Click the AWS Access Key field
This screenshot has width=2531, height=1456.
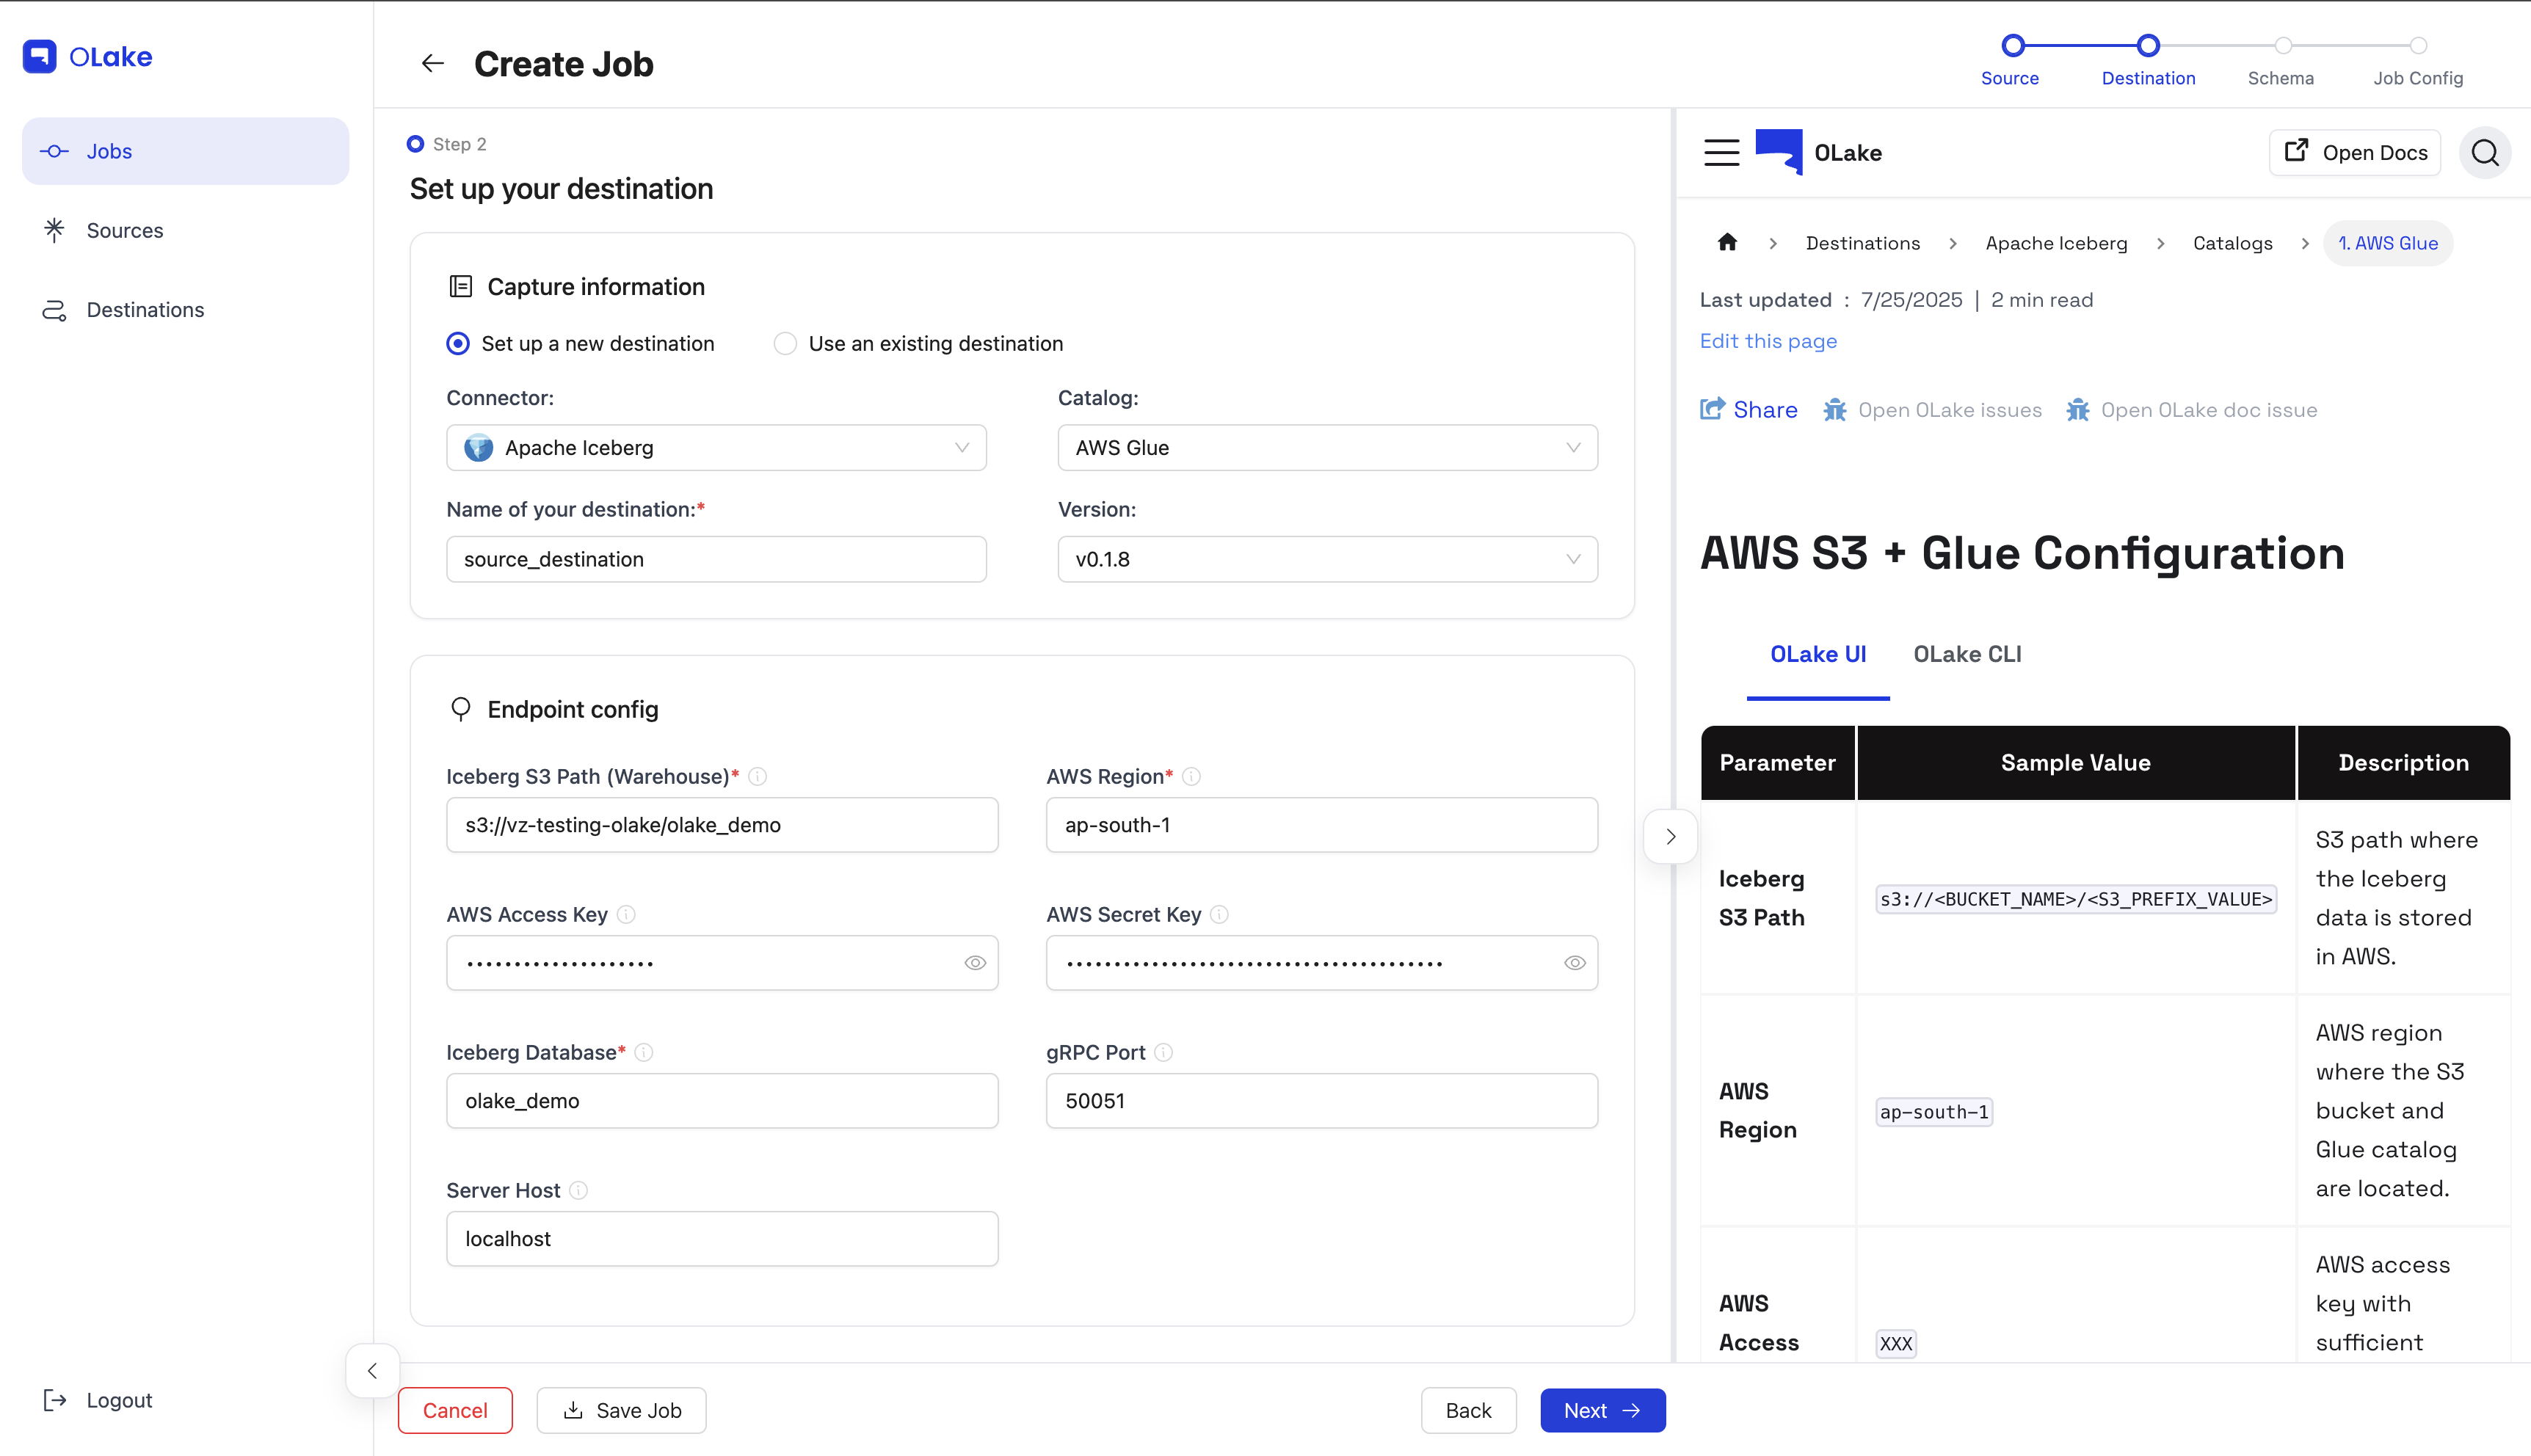[722, 963]
